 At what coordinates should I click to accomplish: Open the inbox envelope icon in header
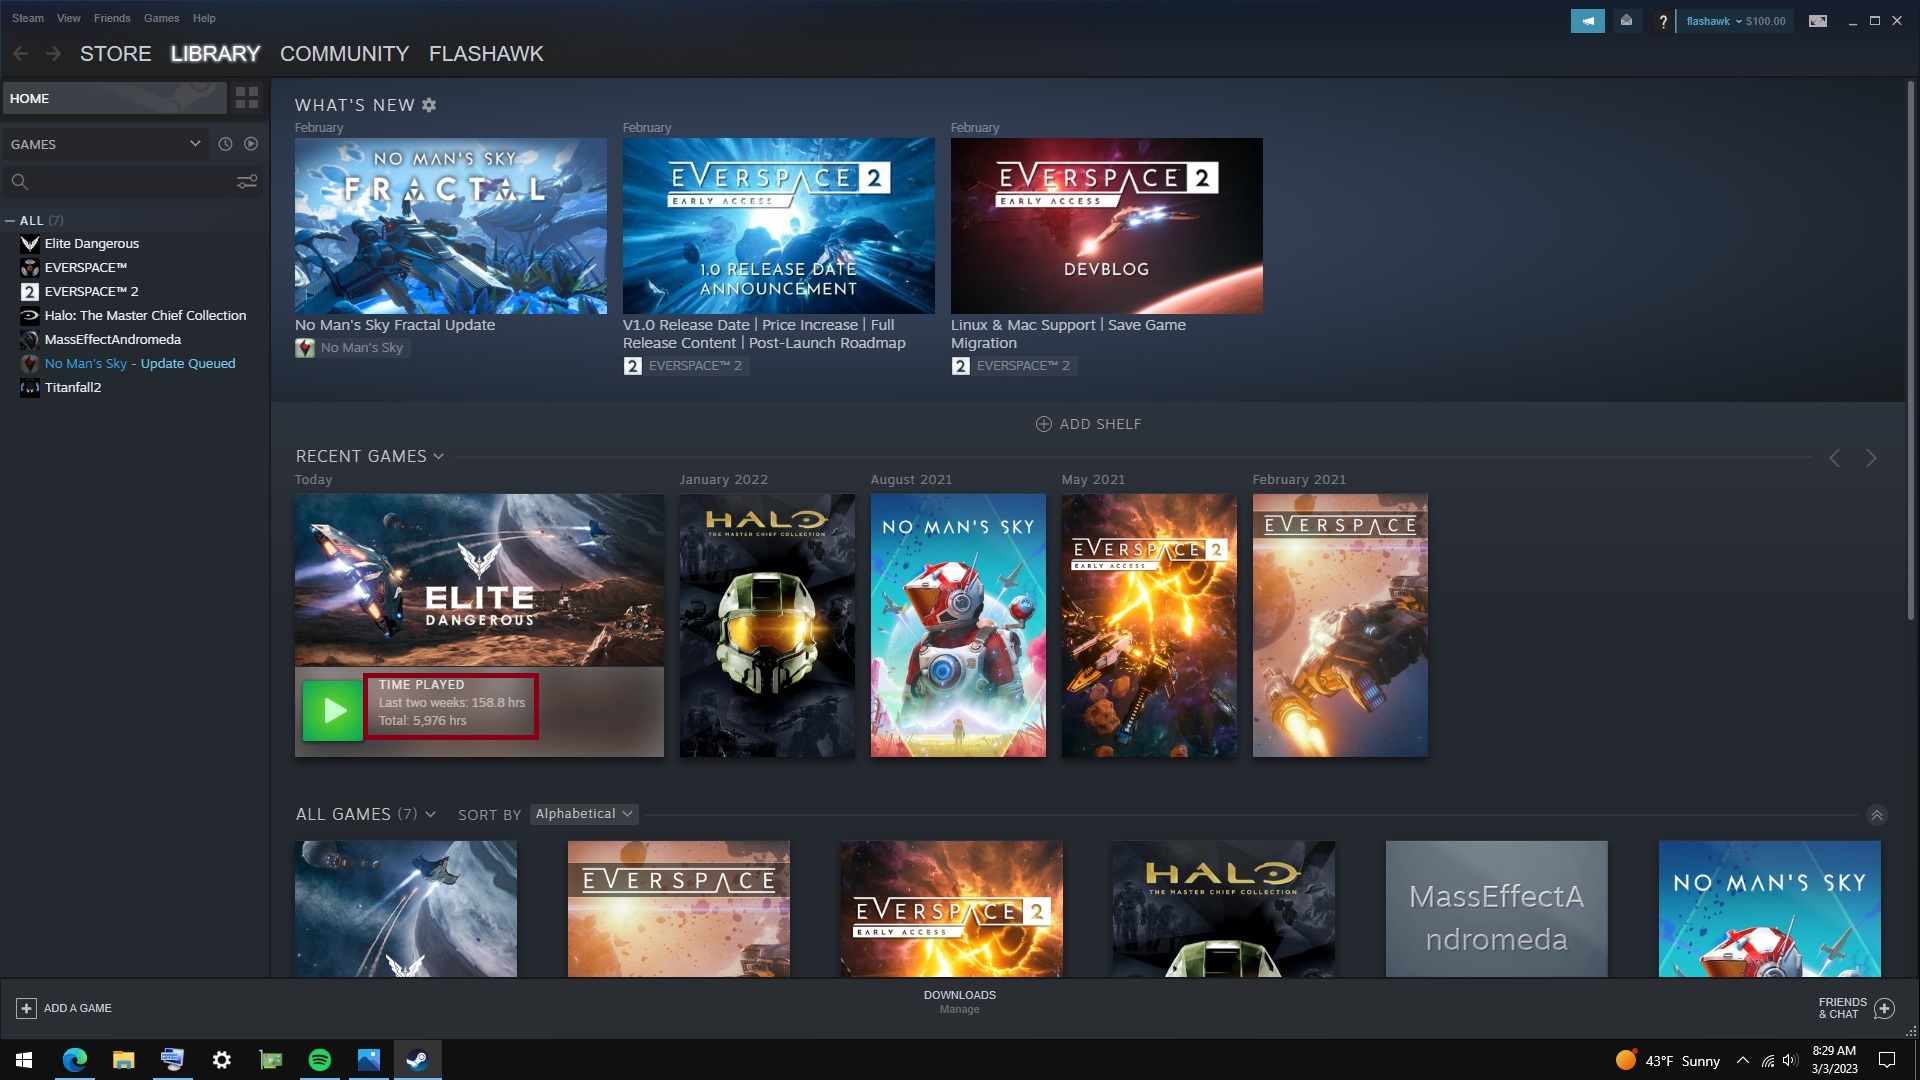(x=1627, y=21)
